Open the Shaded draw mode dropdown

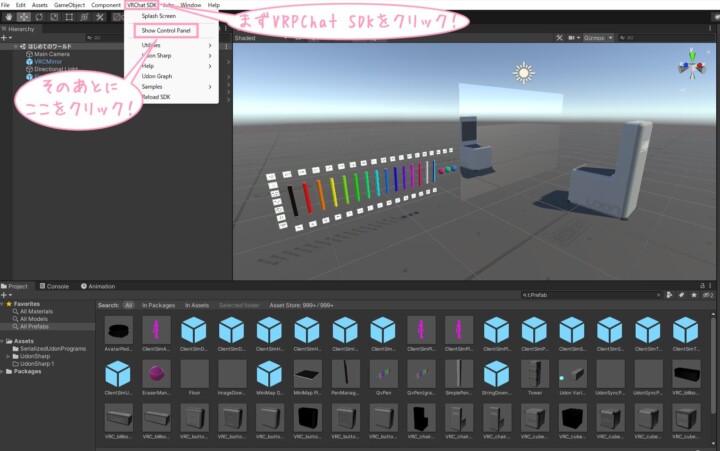click(259, 38)
